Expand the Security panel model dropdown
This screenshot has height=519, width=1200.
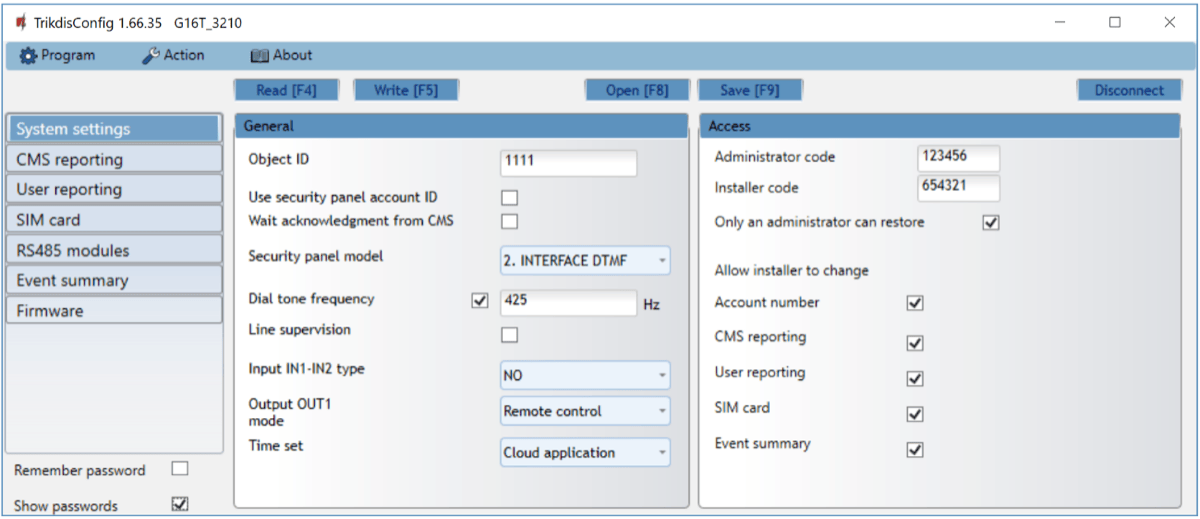tap(585, 261)
